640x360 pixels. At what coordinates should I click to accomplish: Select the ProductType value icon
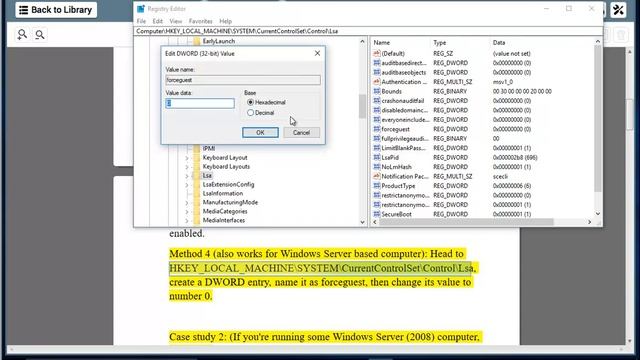coord(377,186)
